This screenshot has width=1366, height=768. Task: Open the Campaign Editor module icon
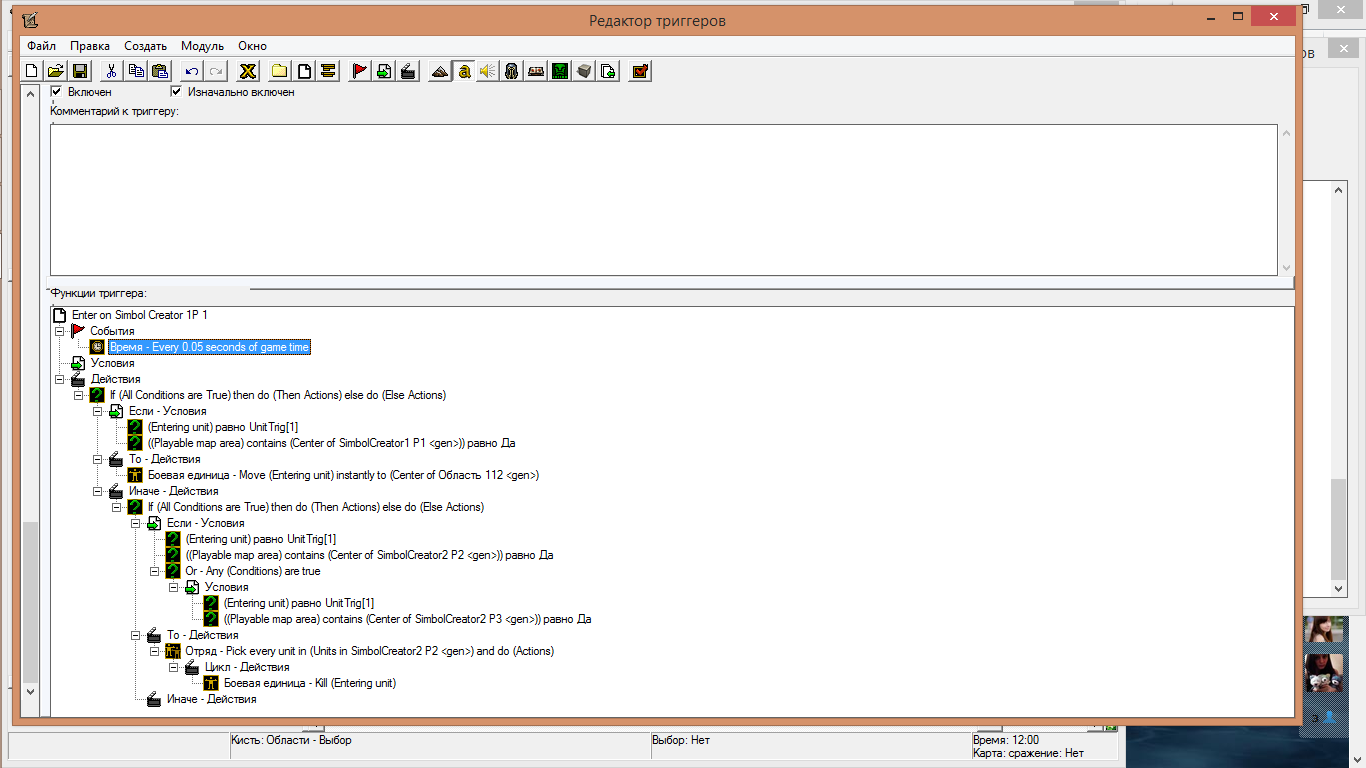point(536,71)
